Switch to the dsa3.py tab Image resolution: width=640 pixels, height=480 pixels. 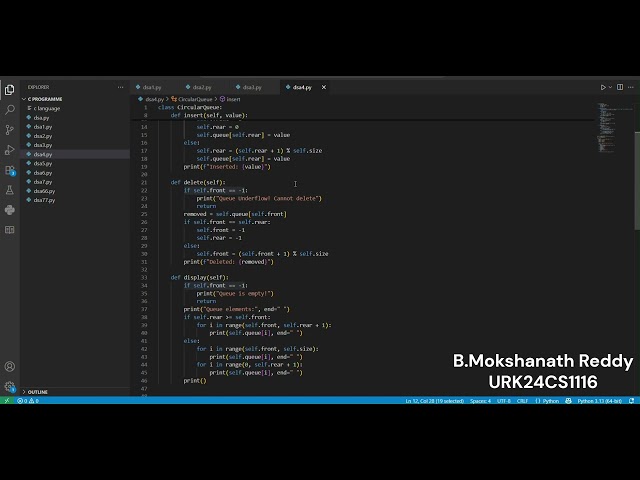point(251,87)
